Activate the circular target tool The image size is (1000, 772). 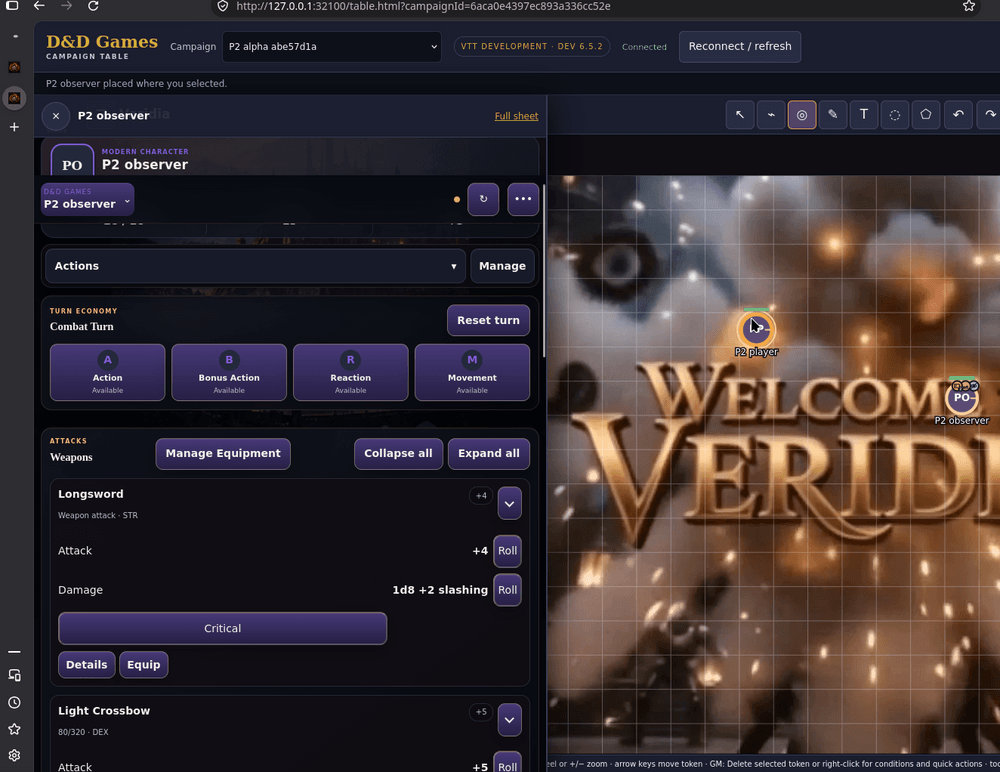[802, 115]
